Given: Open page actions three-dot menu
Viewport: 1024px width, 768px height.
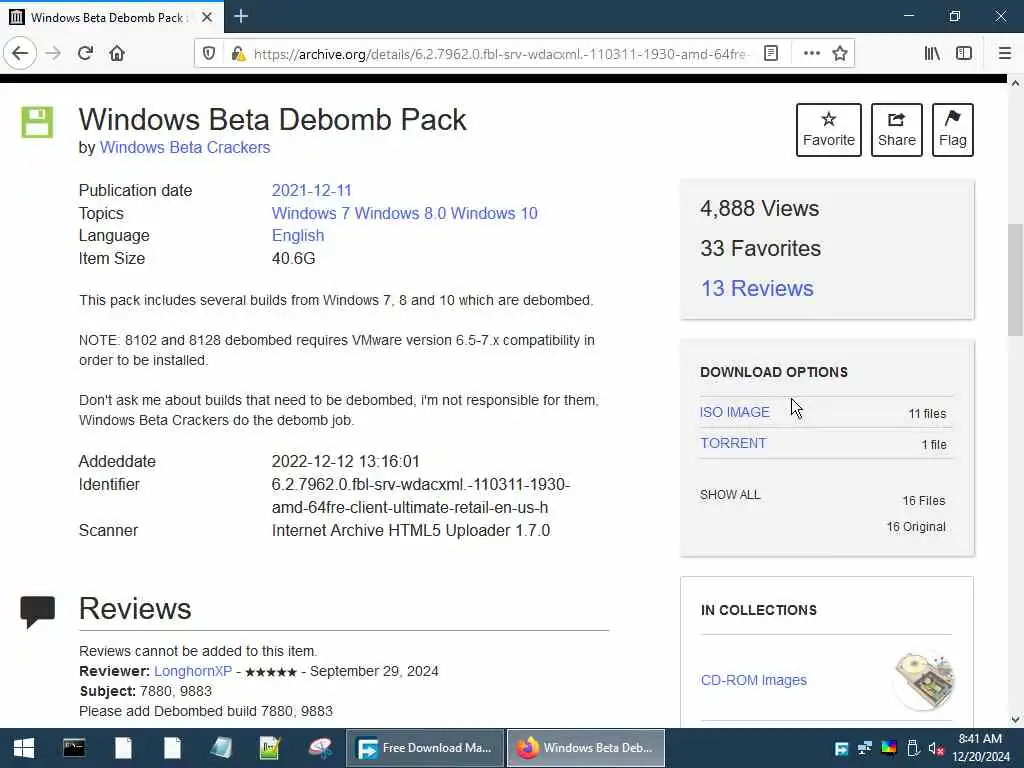Looking at the screenshot, I should click(x=811, y=54).
